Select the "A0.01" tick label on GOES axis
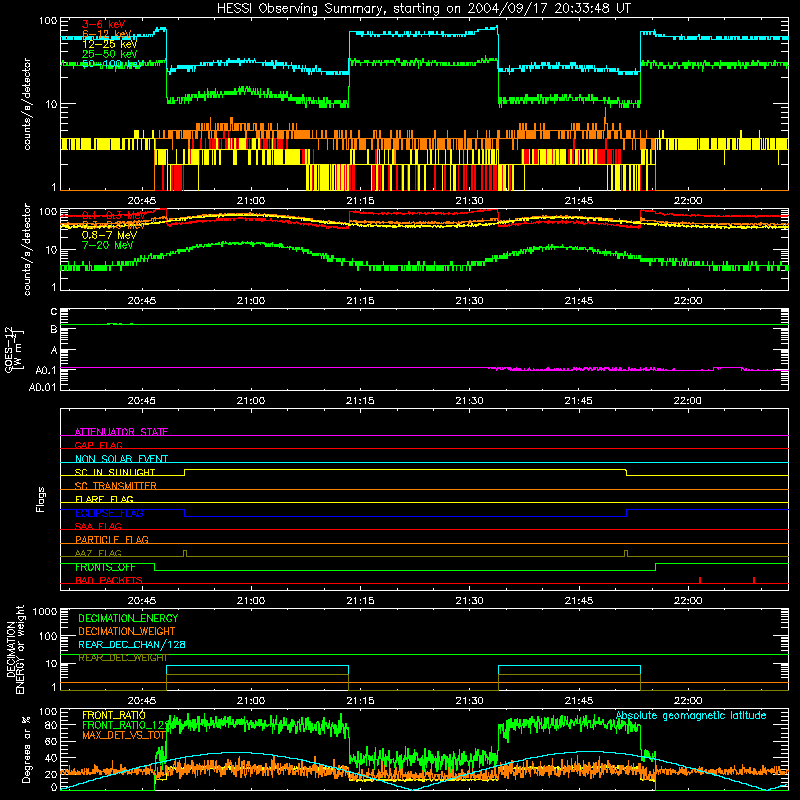Image resolution: width=800 pixels, height=800 pixels. [x=43, y=387]
